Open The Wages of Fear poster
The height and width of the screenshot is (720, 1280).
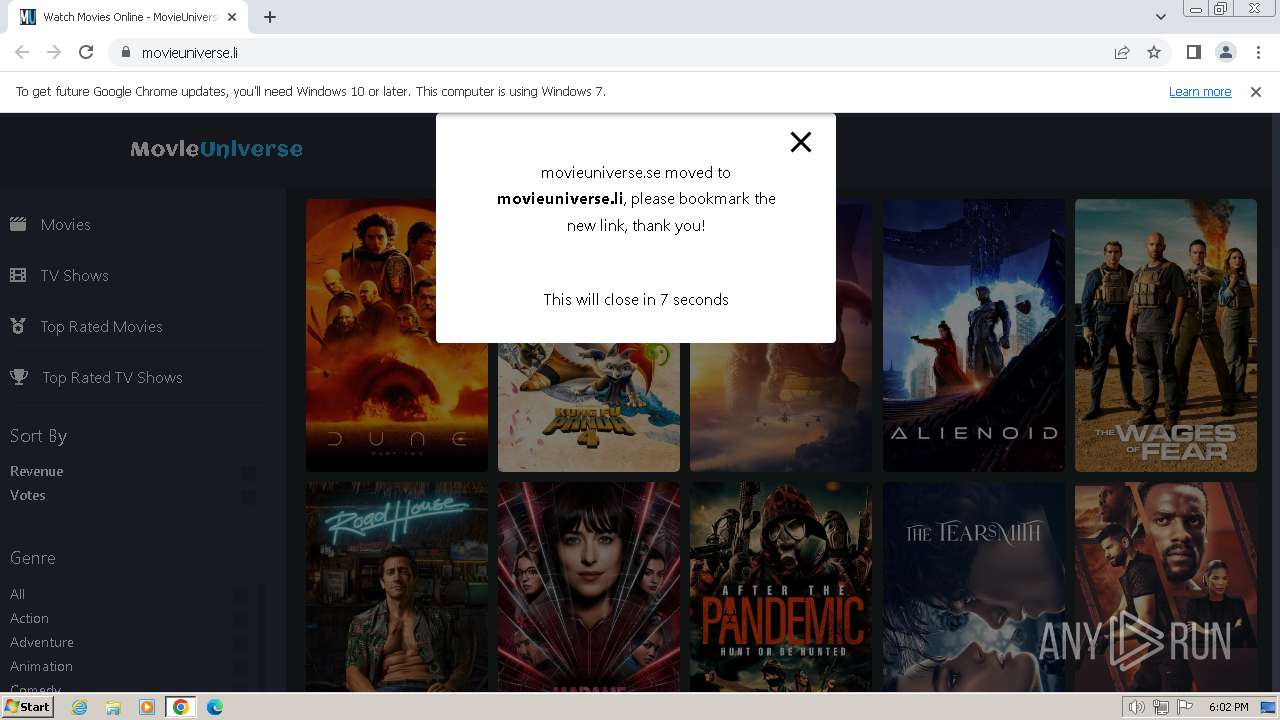pos(1166,335)
